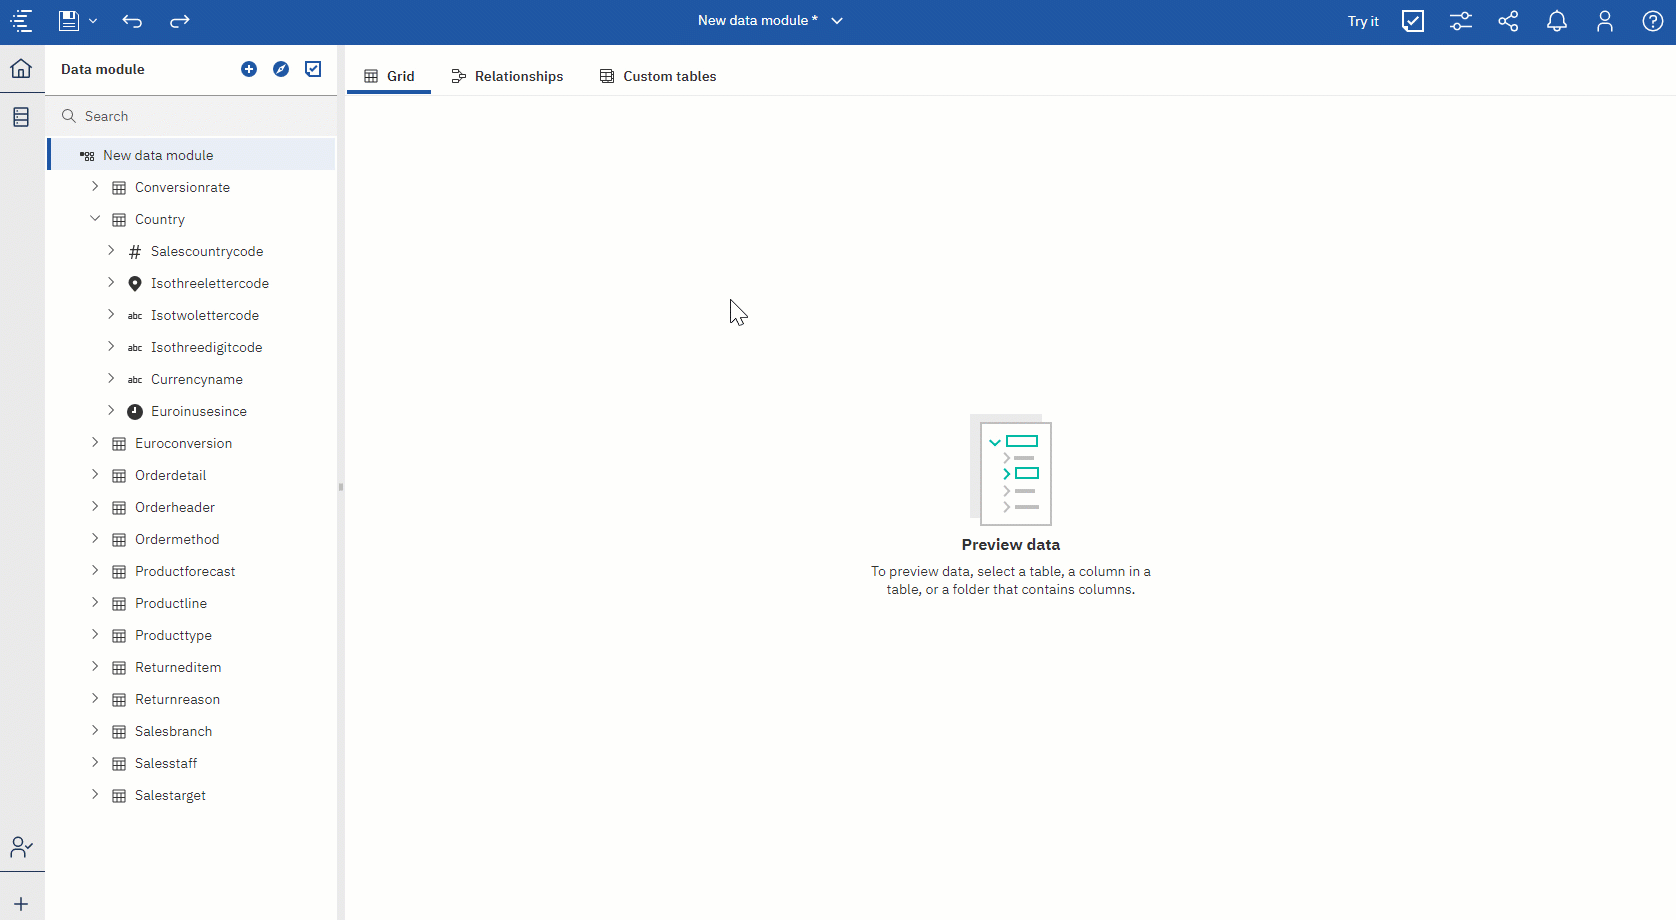Expand the Salesstaff table

coord(95,763)
